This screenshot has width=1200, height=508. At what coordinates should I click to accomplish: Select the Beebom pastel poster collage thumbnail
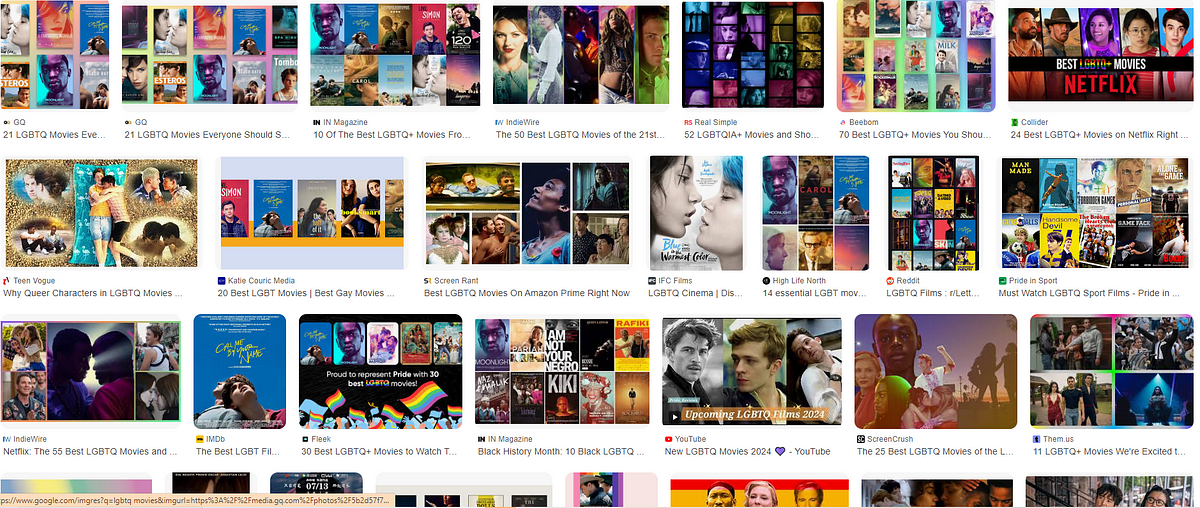tap(916, 56)
